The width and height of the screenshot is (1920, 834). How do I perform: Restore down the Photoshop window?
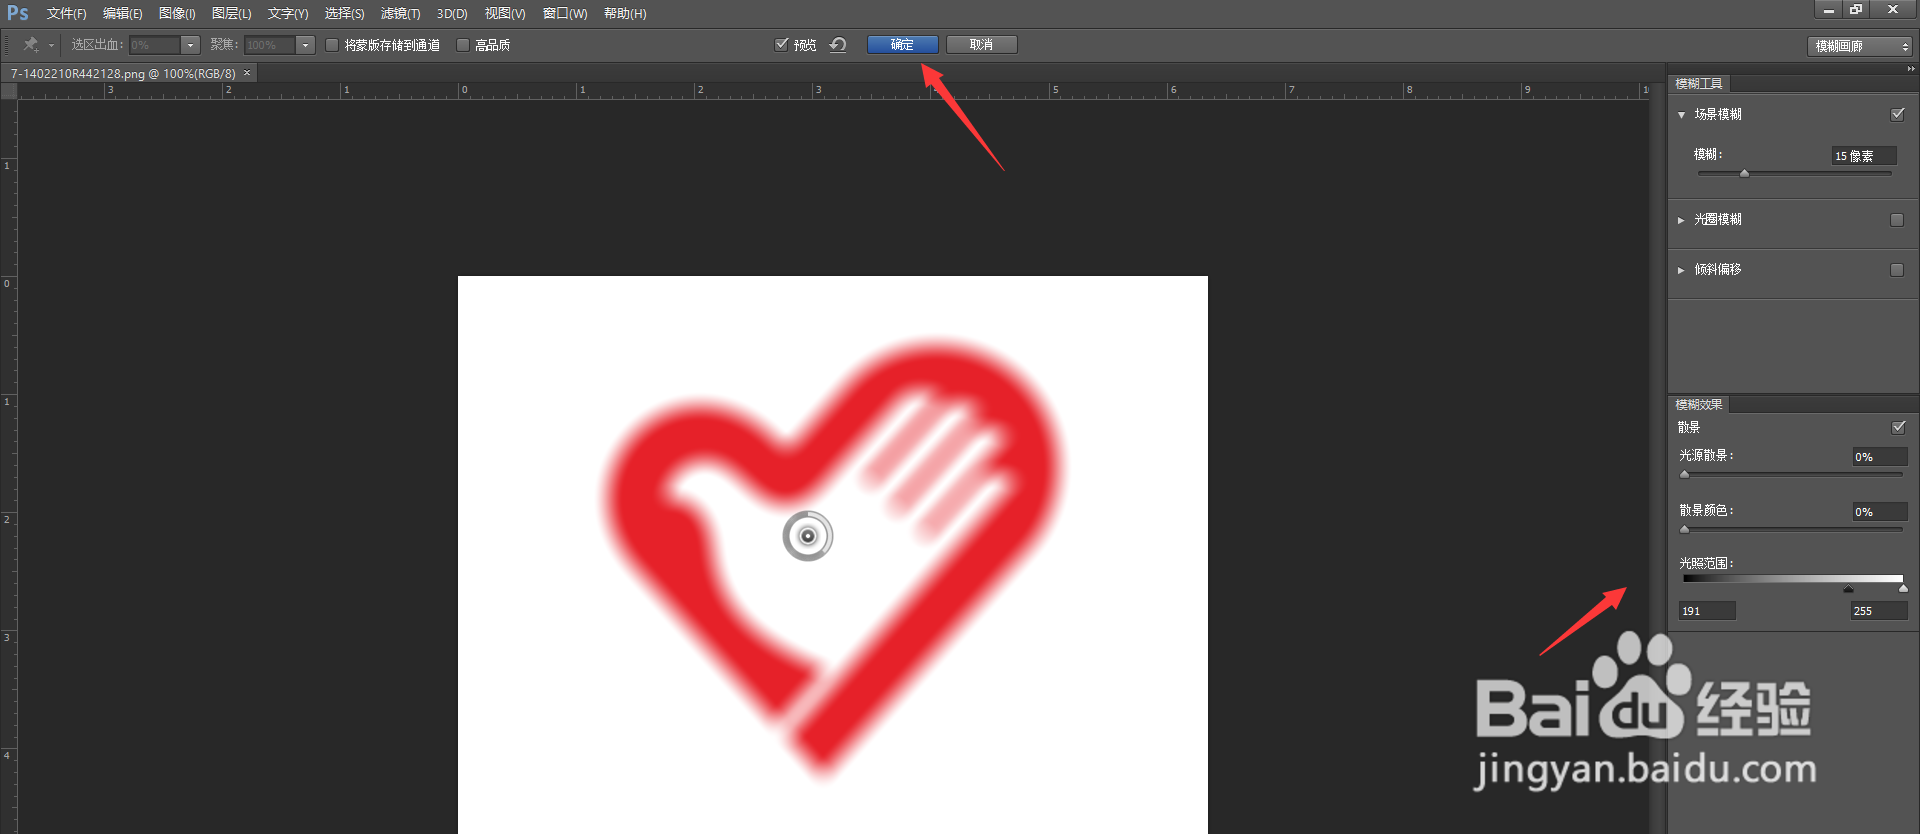click(x=1857, y=10)
